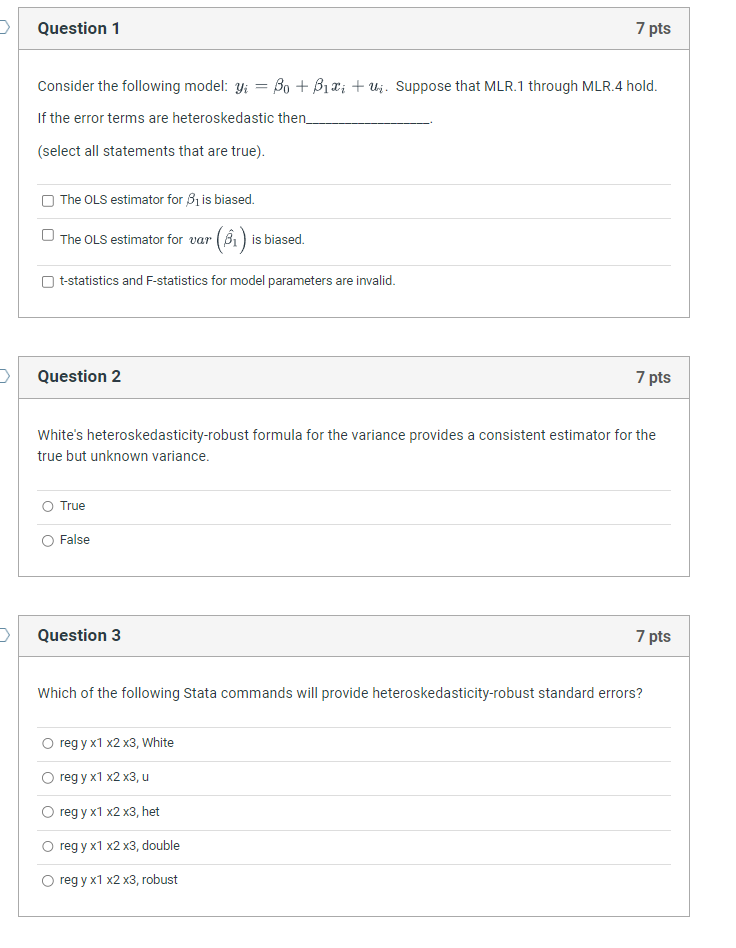Check the statement about var(β̂1) being biased
The height and width of the screenshot is (948, 736).
coord(47,234)
